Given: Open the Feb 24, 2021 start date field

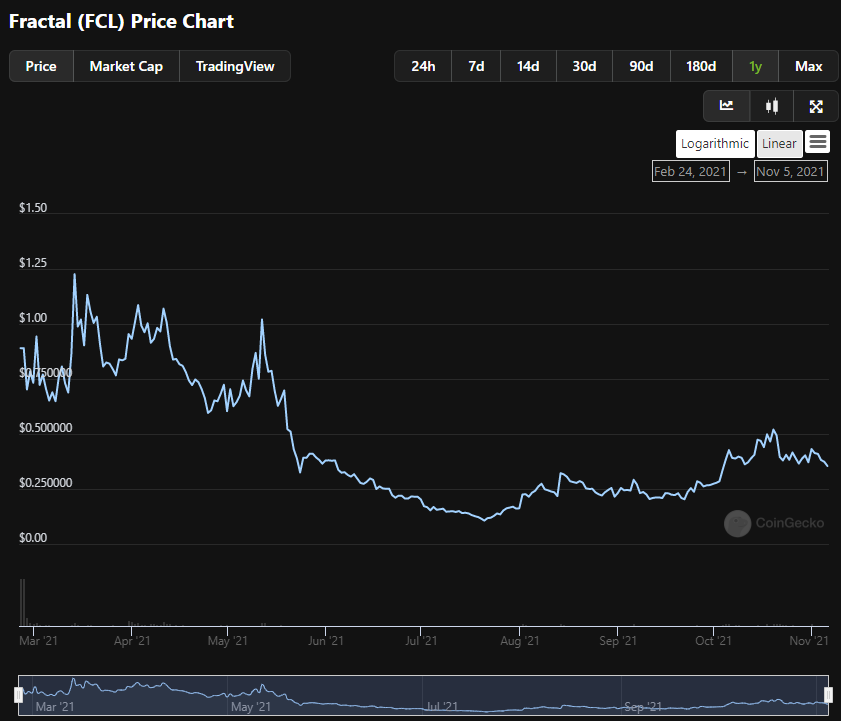Looking at the screenshot, I should tap(690, 171).
